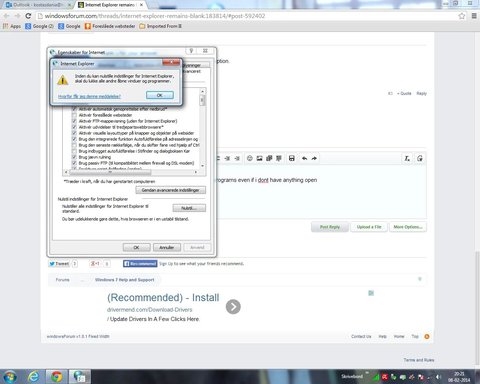
Task: Click the Post Reply button
Action: (x=330, y=227)
